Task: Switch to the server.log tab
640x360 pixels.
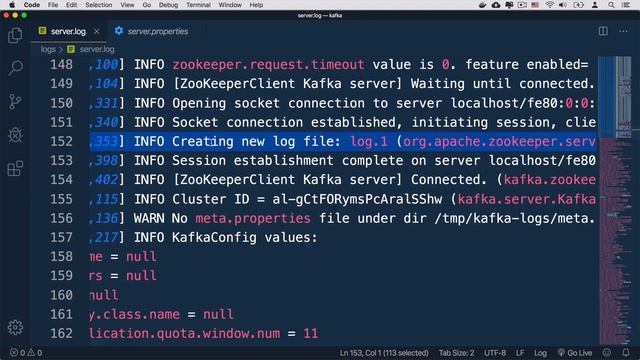Action: point(68,31)
